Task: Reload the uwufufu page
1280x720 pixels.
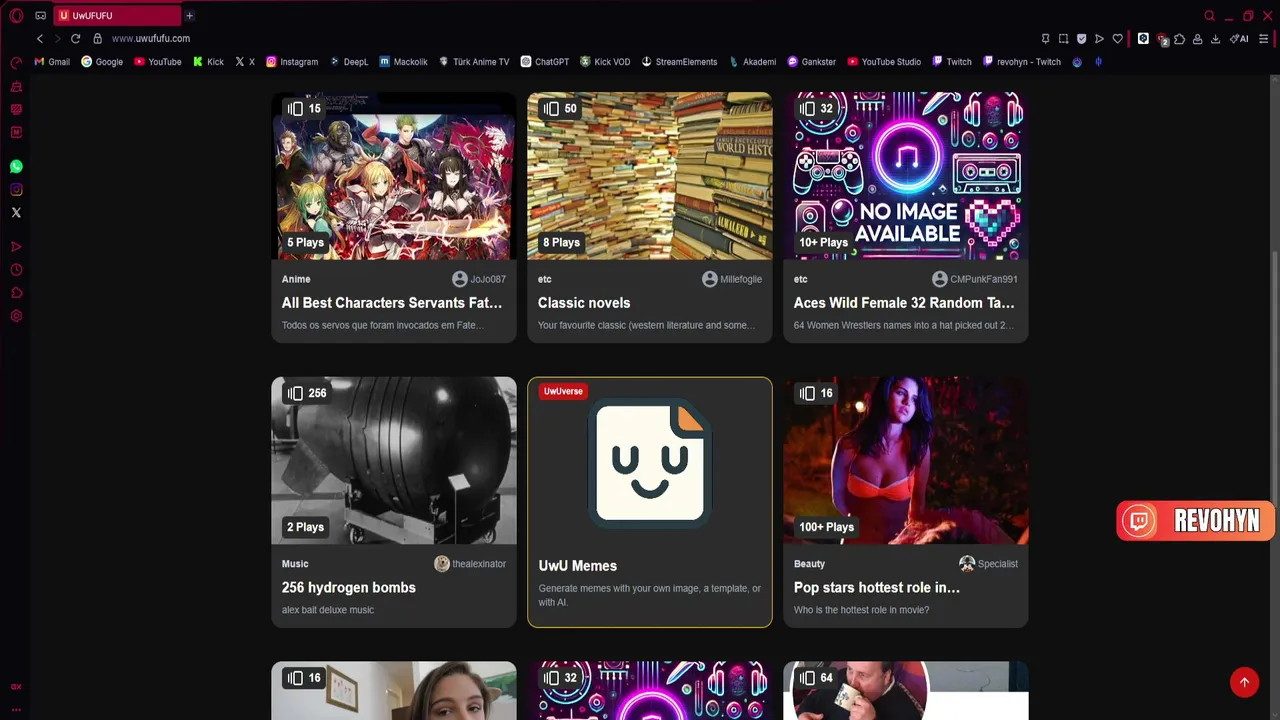Action: tap(75, 38)
